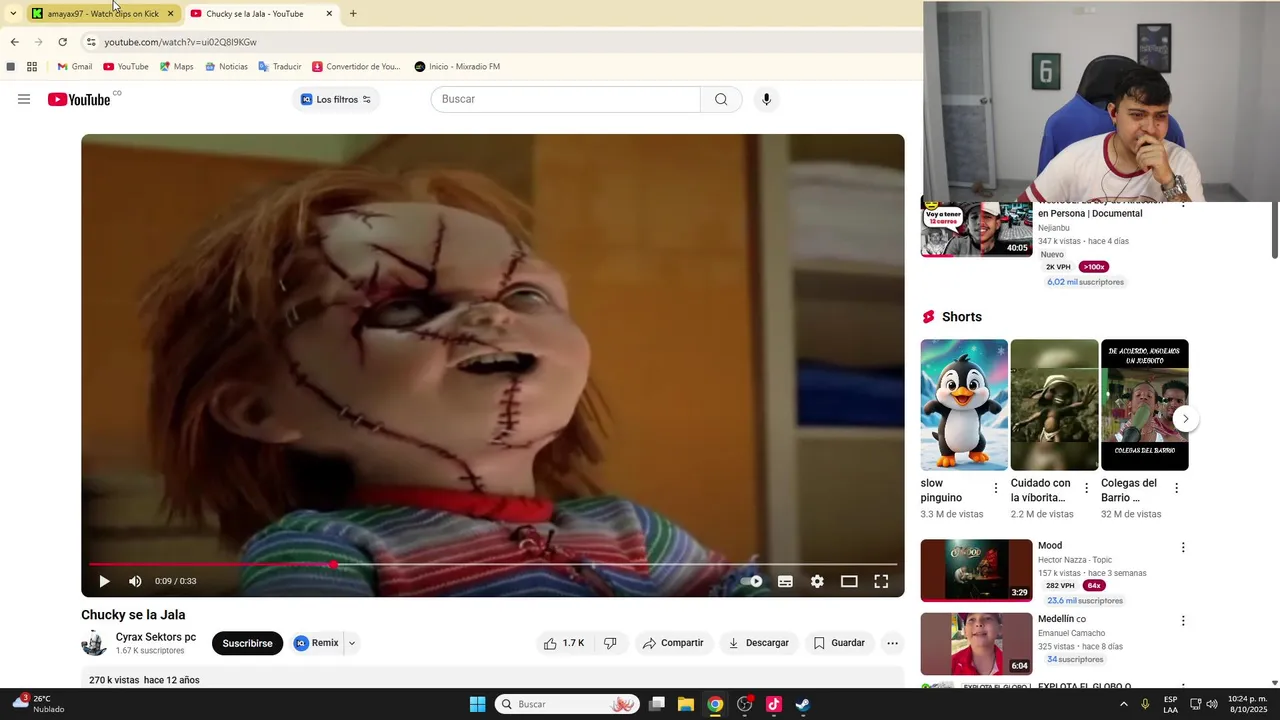
Task: Download the video with Descargar
Action: tap(758, 643)
